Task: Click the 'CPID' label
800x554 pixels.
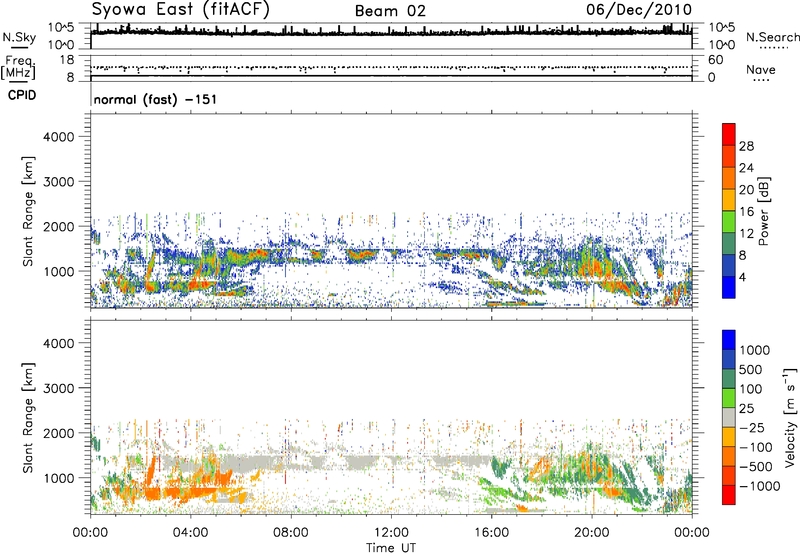Action: pyautogui.click(x=22, y=95)
